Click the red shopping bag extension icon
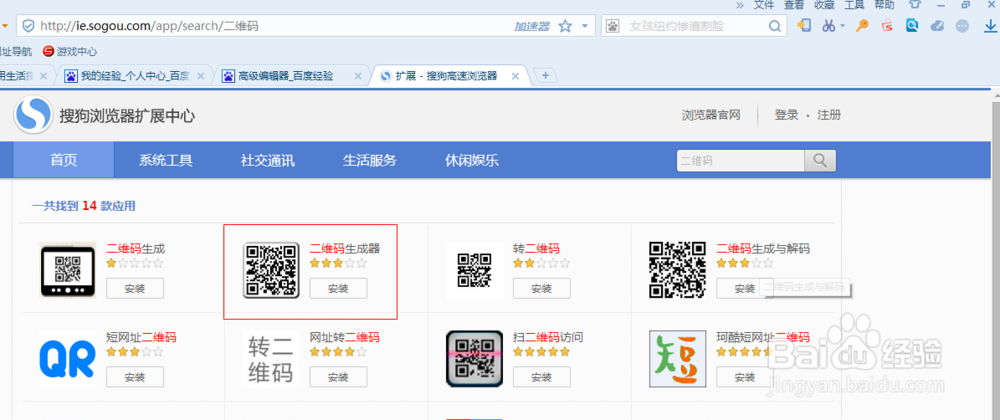 [x=887, y=26]
